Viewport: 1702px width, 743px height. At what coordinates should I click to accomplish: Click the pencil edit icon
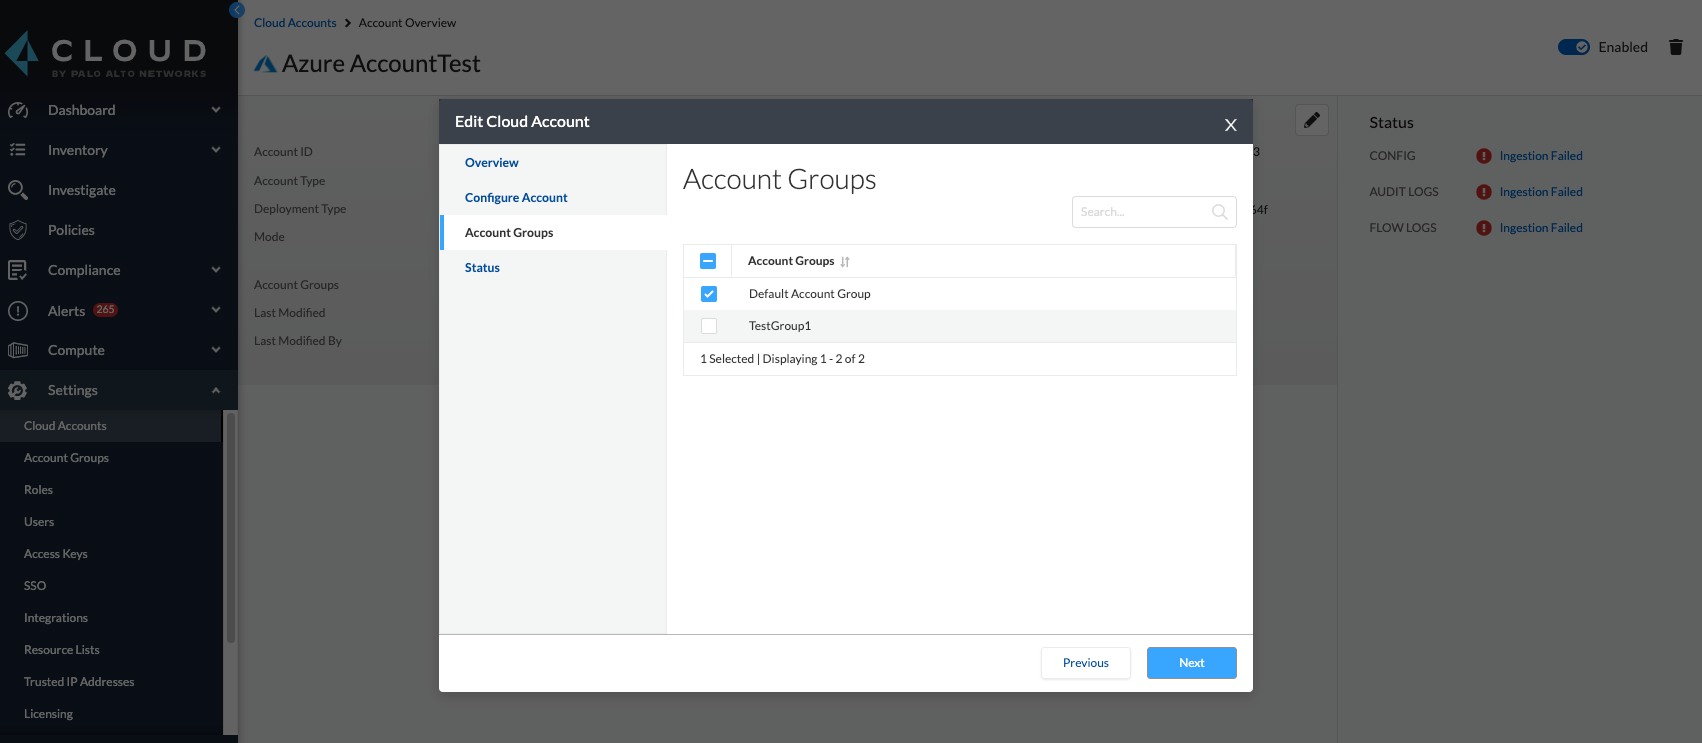1311,121
